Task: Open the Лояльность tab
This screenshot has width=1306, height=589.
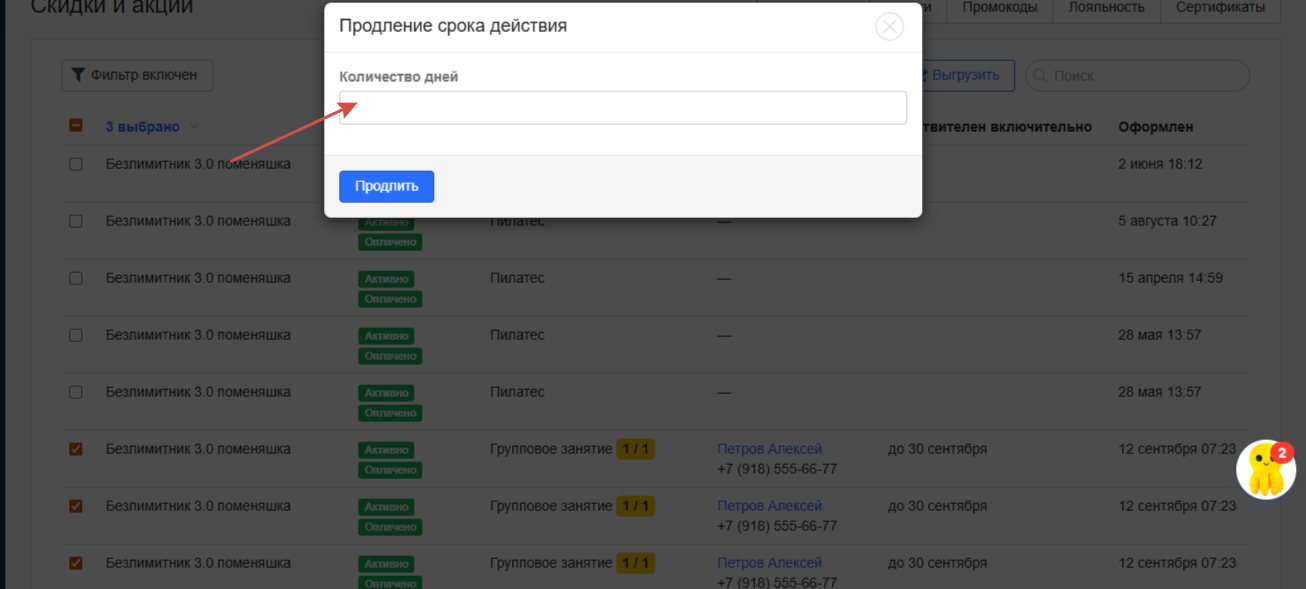Action: 1105,7
